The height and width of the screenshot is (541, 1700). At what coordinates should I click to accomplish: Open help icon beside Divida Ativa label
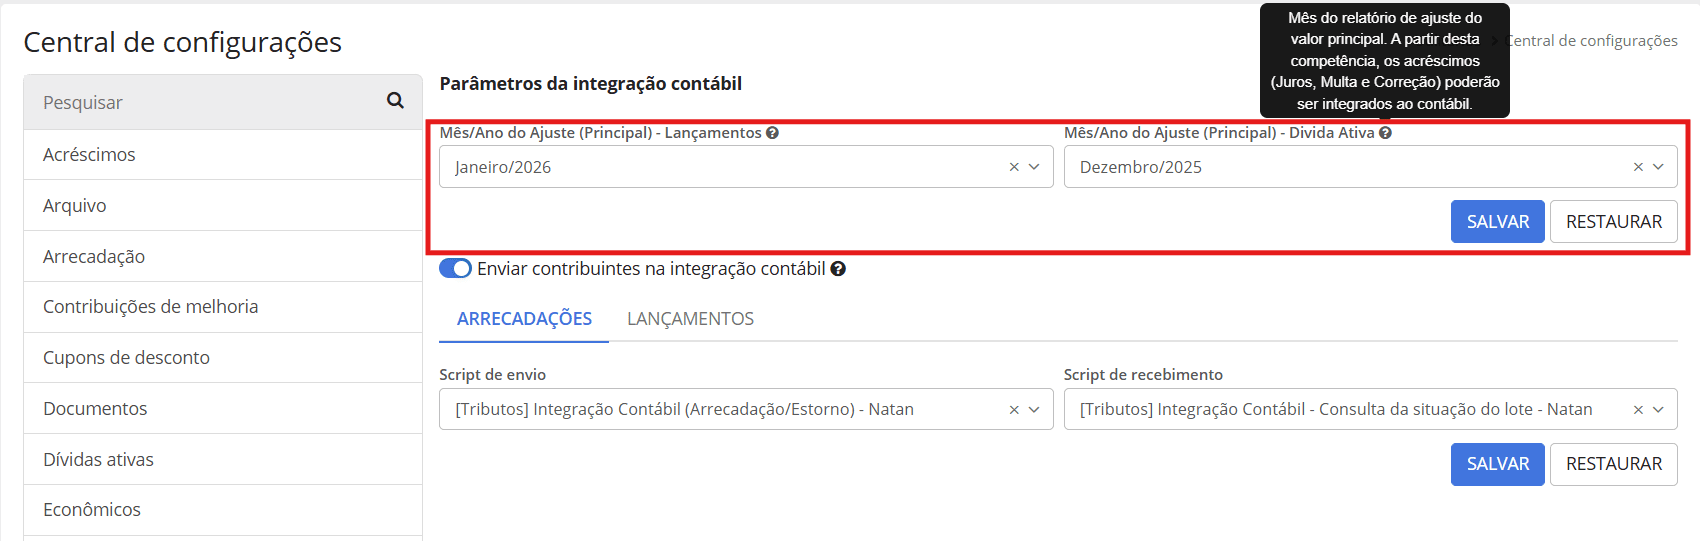pyautogui.click(x=1385, y=133)
